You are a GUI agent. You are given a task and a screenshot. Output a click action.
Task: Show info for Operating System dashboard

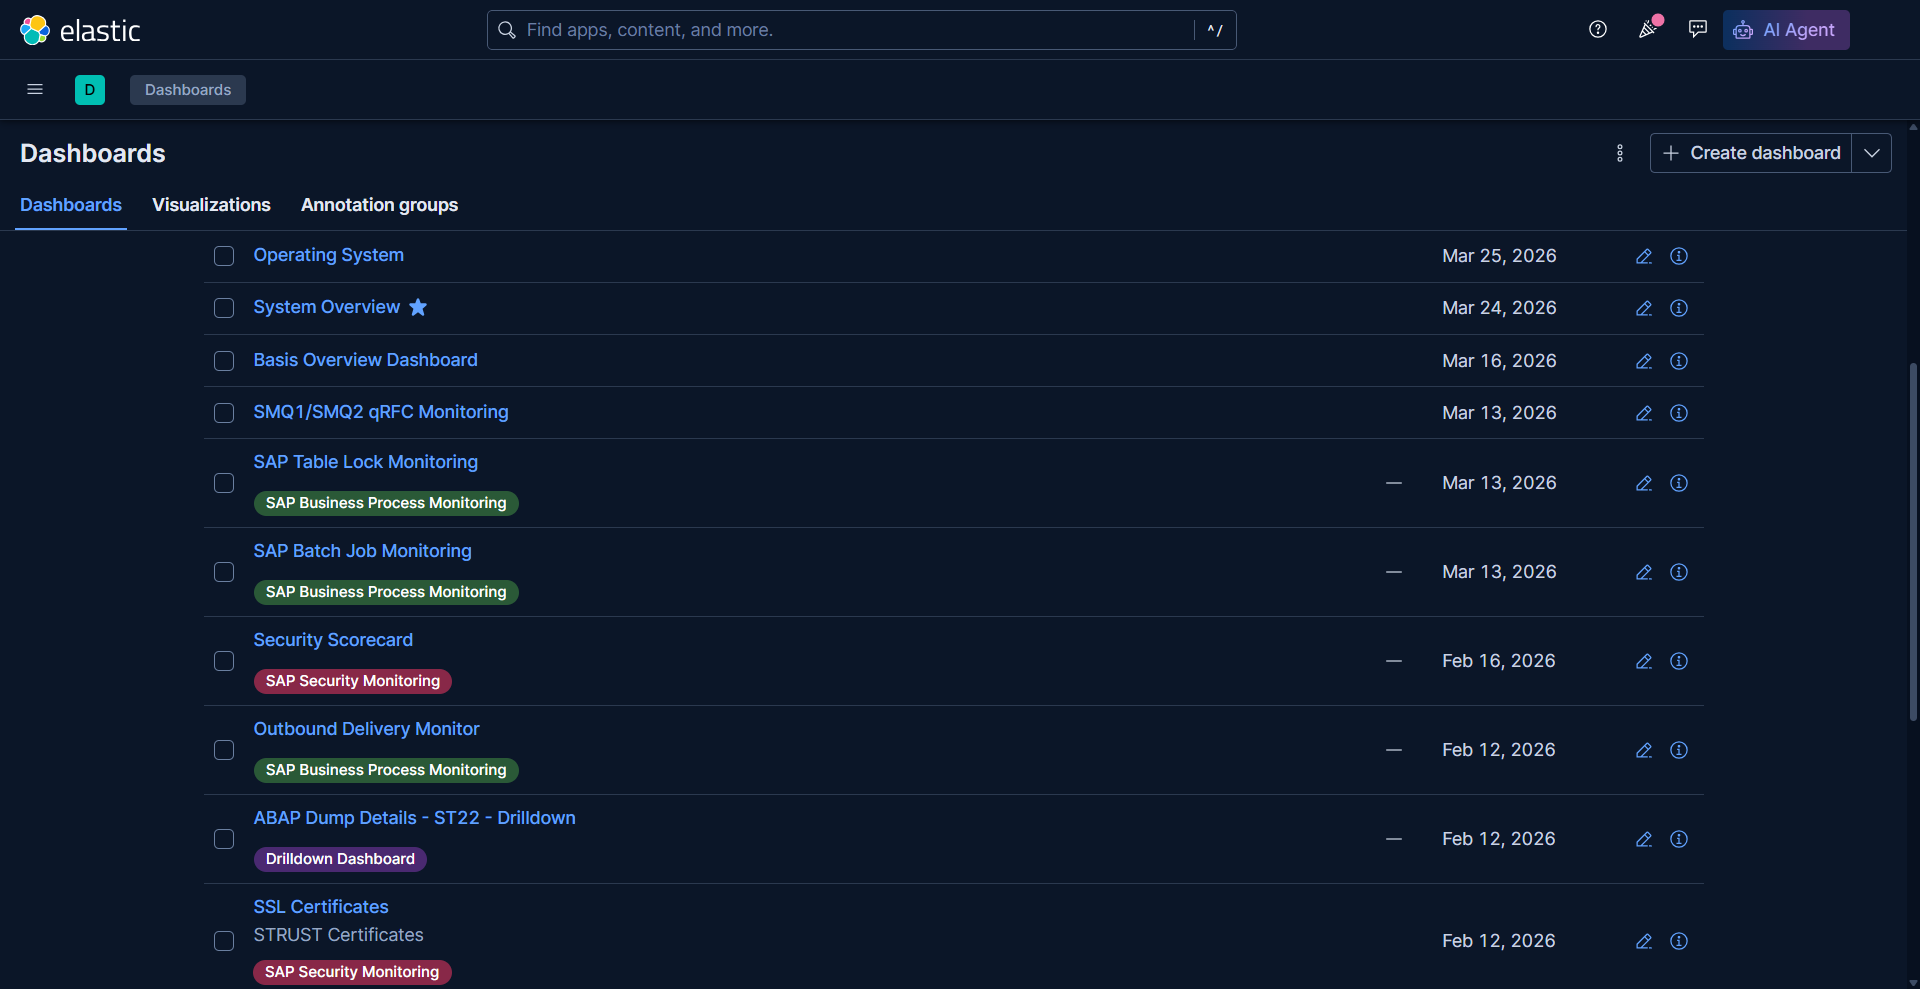point(1679,256)
